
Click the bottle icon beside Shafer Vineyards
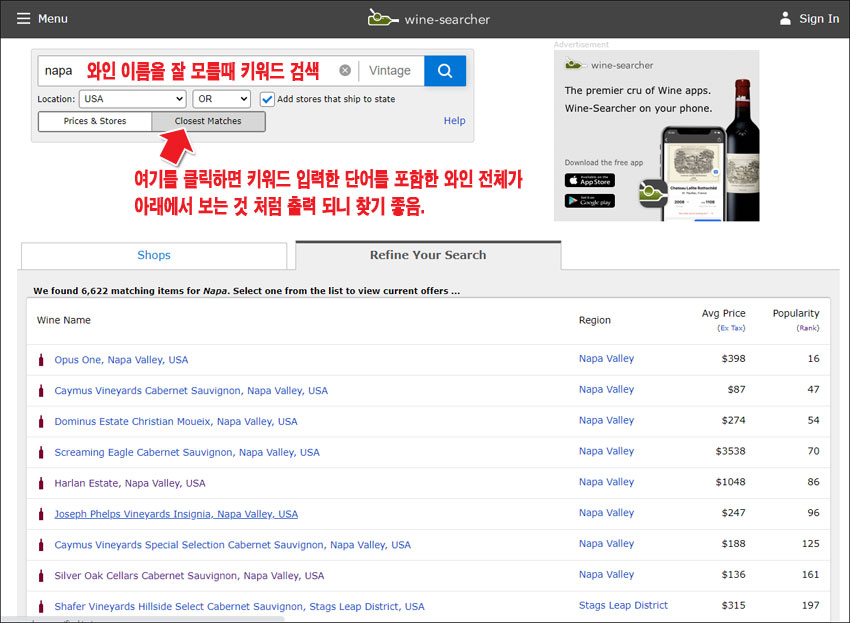click(41, 607)
